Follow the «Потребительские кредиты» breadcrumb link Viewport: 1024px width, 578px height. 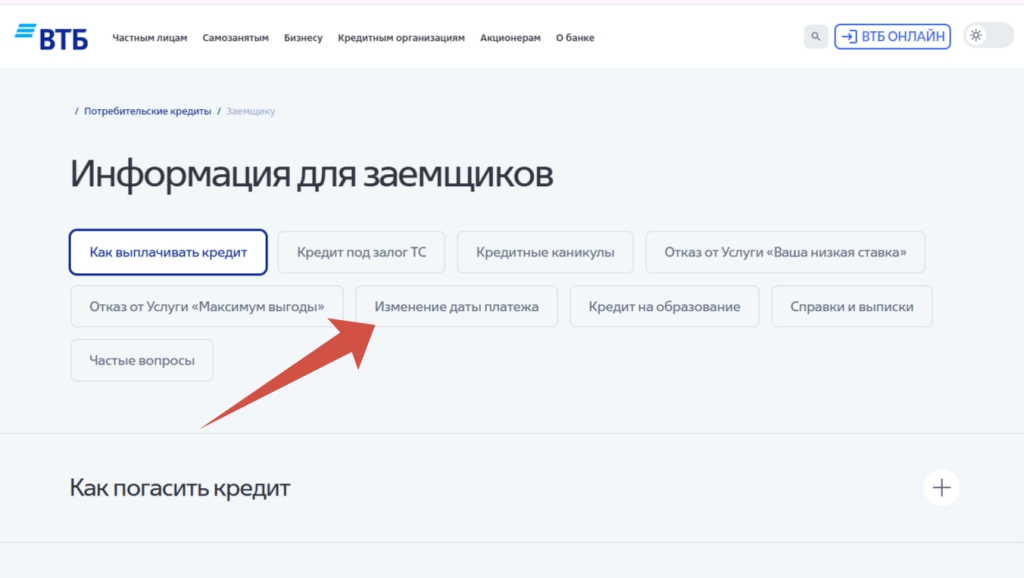click(x=148, y=111)
